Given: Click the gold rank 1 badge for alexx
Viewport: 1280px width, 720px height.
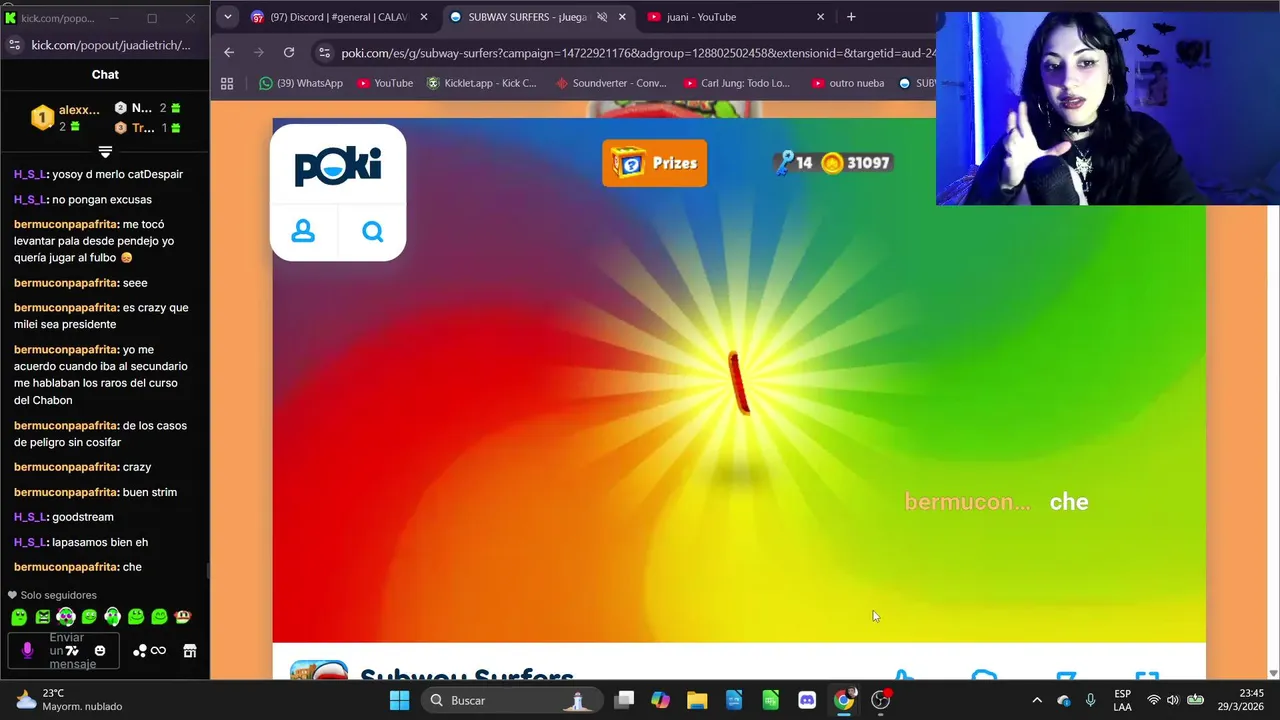Looking at the screenshot, I should 42,118.
